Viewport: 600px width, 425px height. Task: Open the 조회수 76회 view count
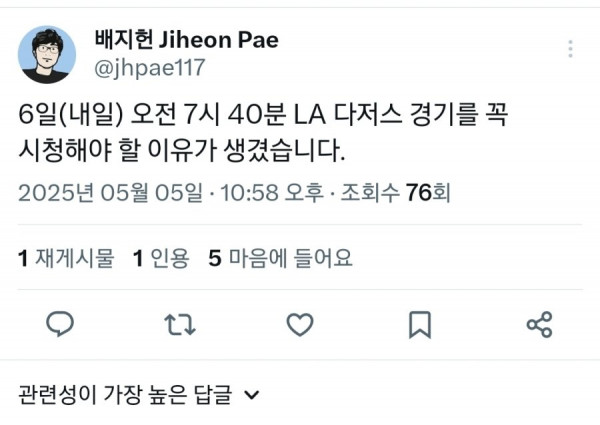pyautogui.click(x=396, y=192)
